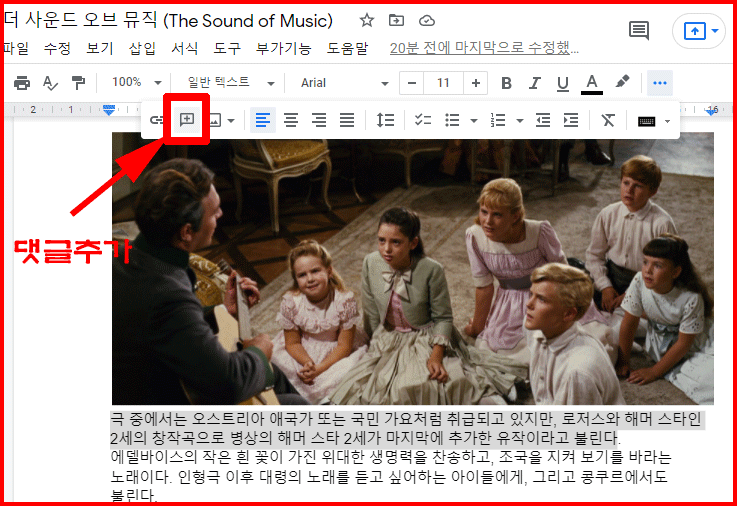Click the highlighted paragraph starting 극 중에서는
This screenshot has width=737, height=506.
coord(407,428)
